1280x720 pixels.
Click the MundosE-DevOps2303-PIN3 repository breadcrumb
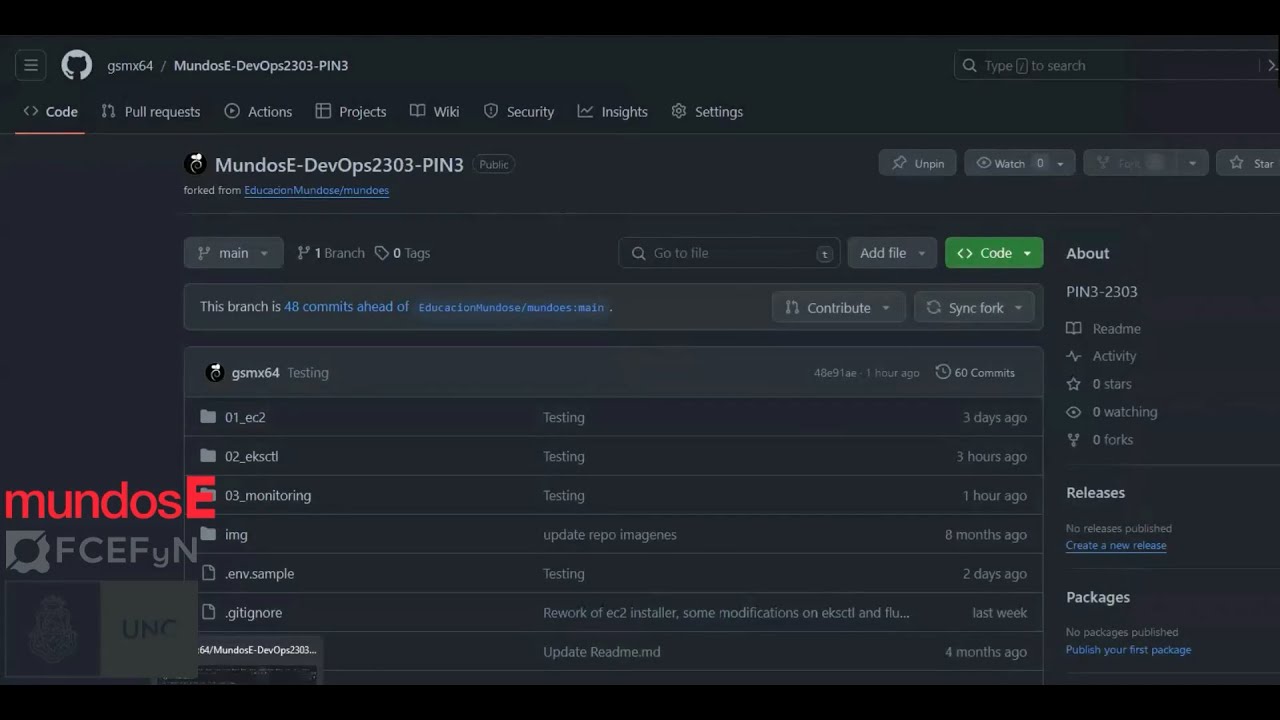(x=261, y=66)
